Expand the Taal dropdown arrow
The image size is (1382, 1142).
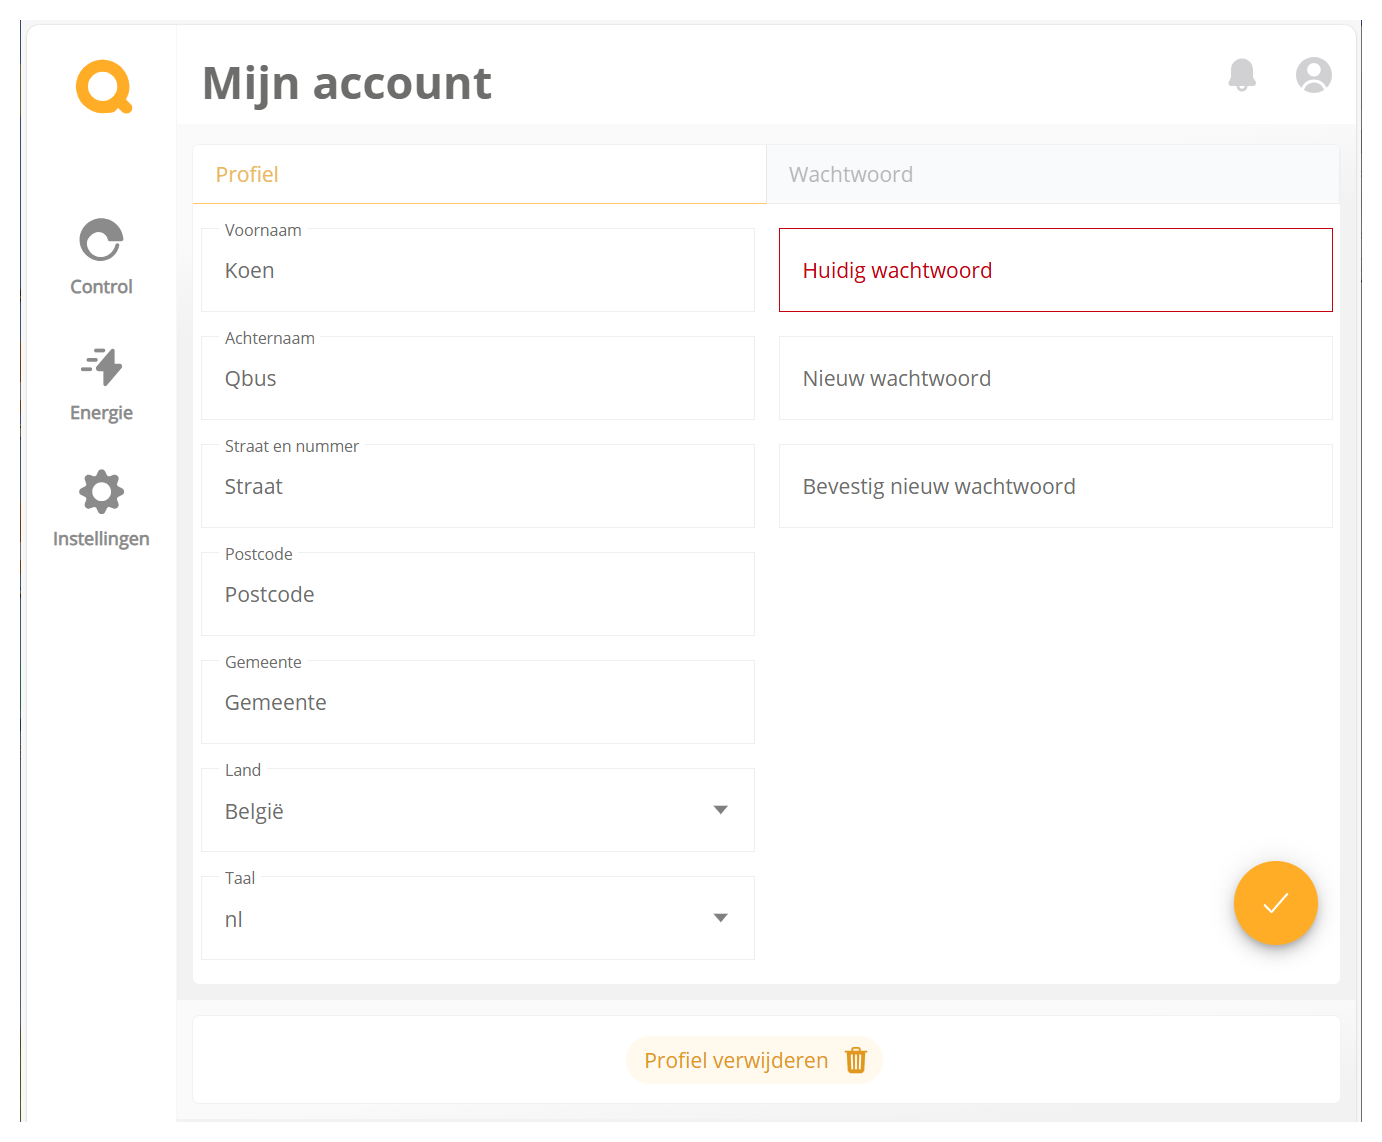(x=720, y=918)
